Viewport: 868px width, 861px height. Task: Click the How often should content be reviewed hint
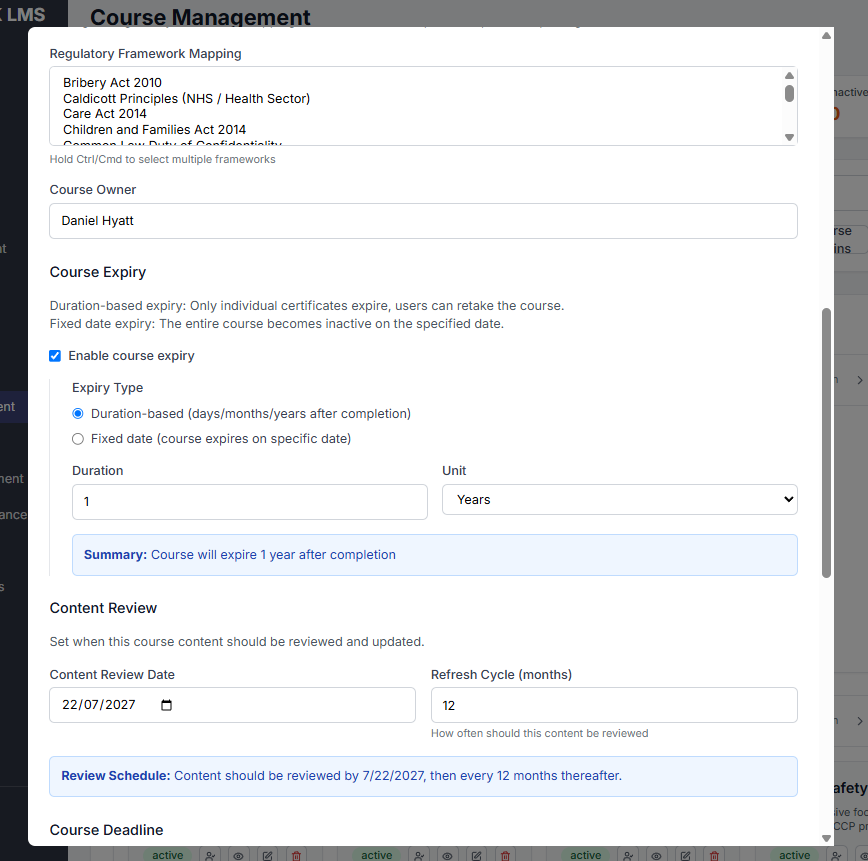[539, 733]
